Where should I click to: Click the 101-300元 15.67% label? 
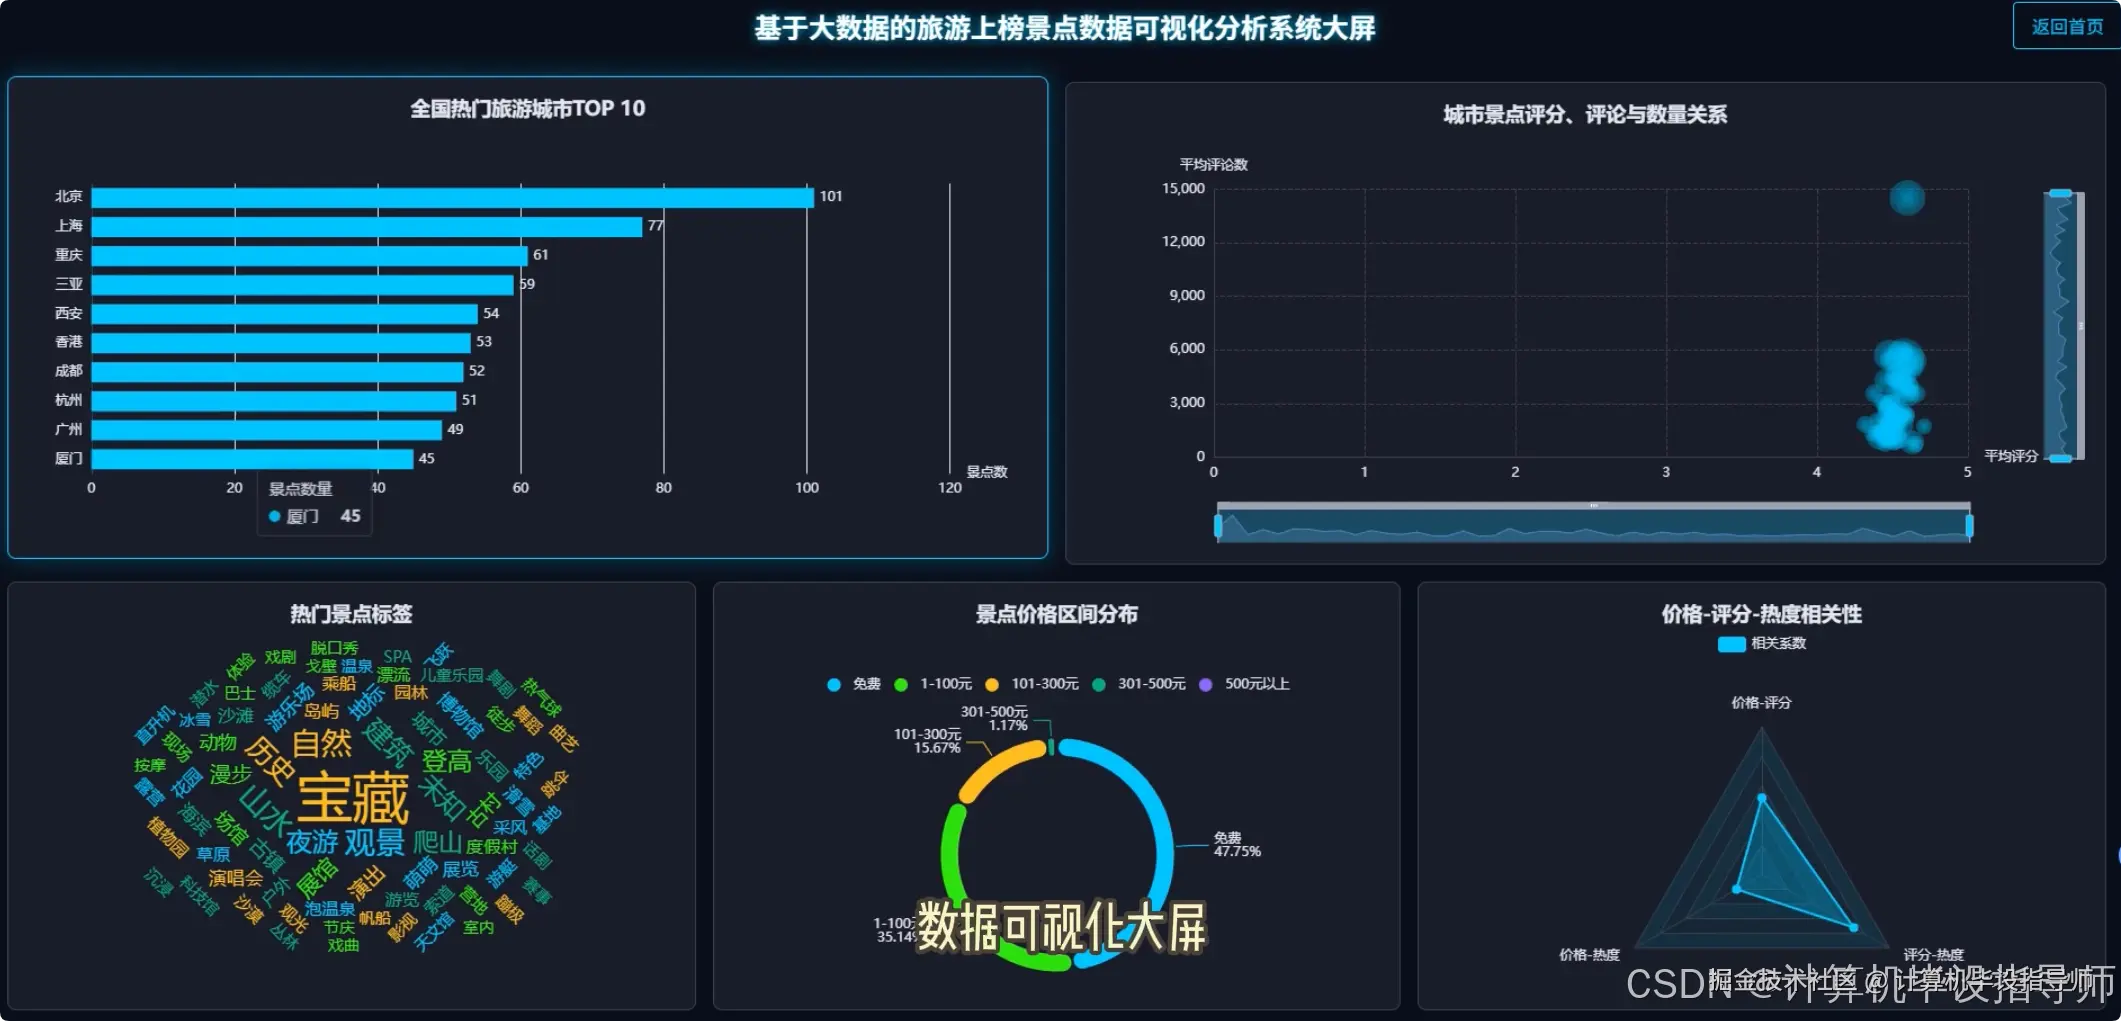coord(928,741)
